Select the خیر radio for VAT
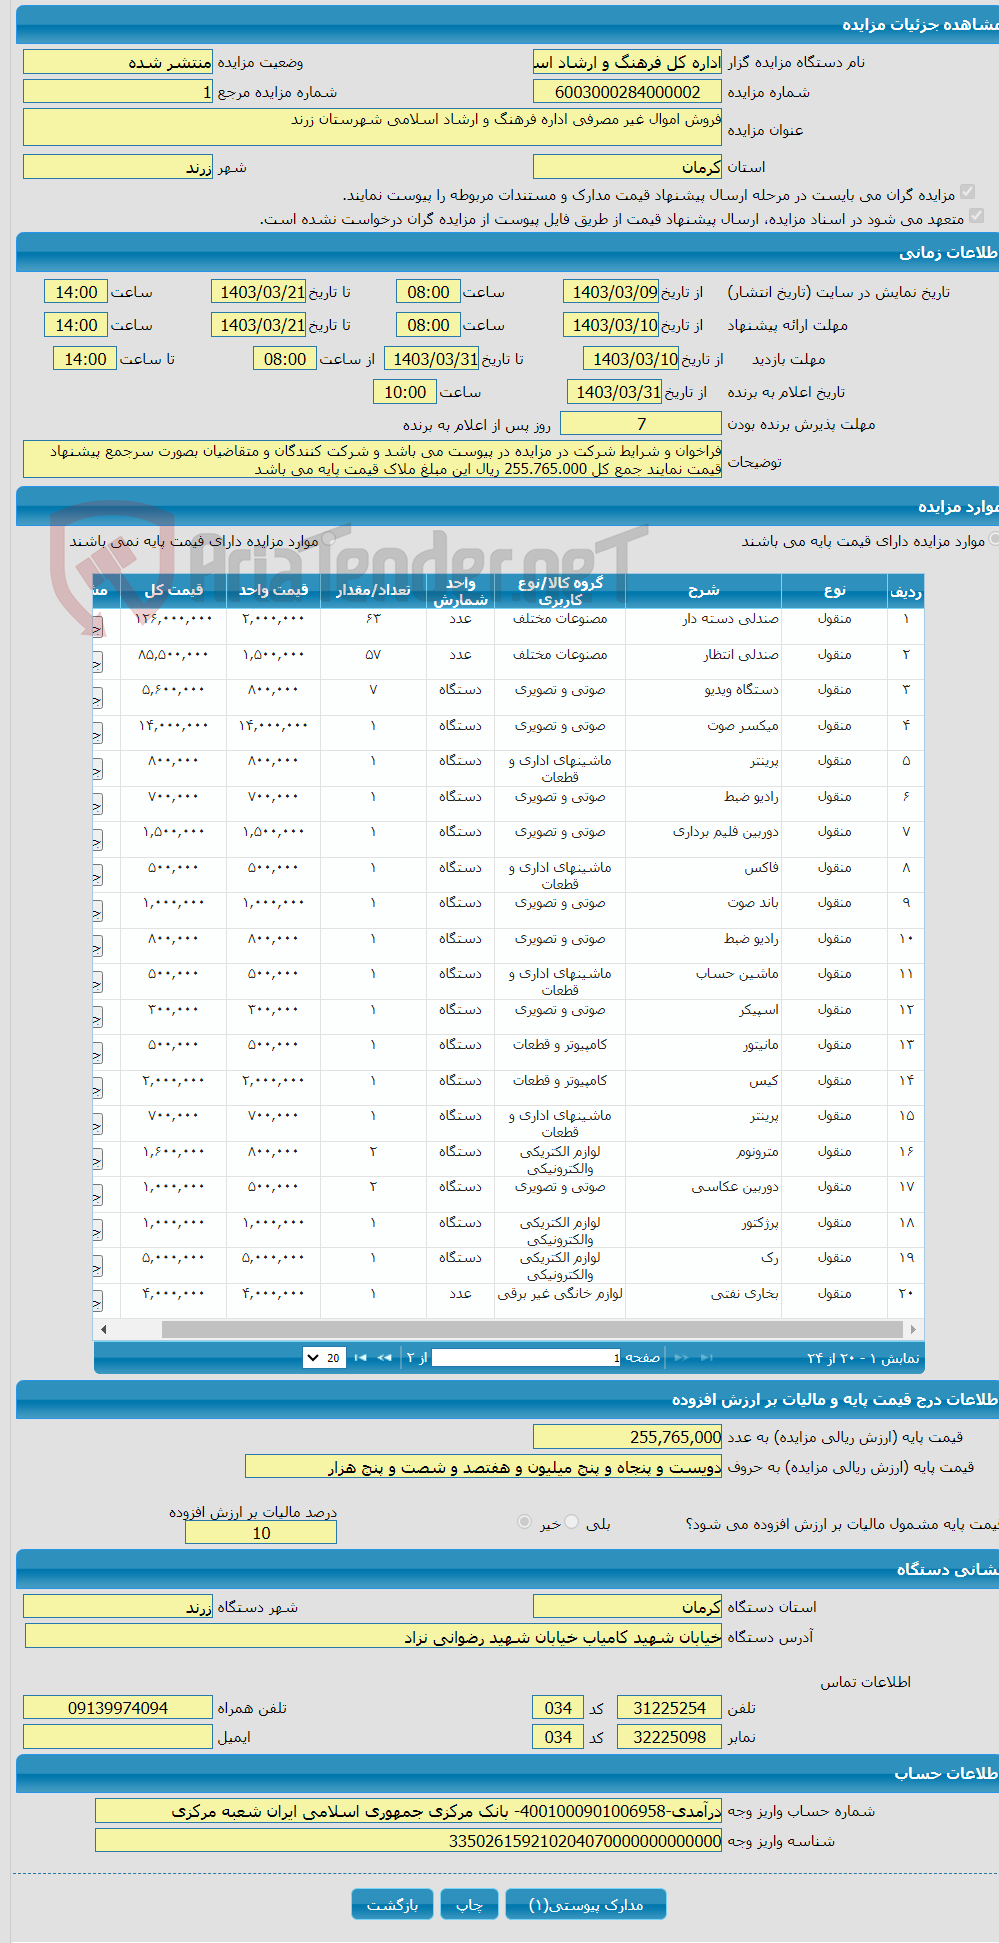 [x=524, y=1522]
